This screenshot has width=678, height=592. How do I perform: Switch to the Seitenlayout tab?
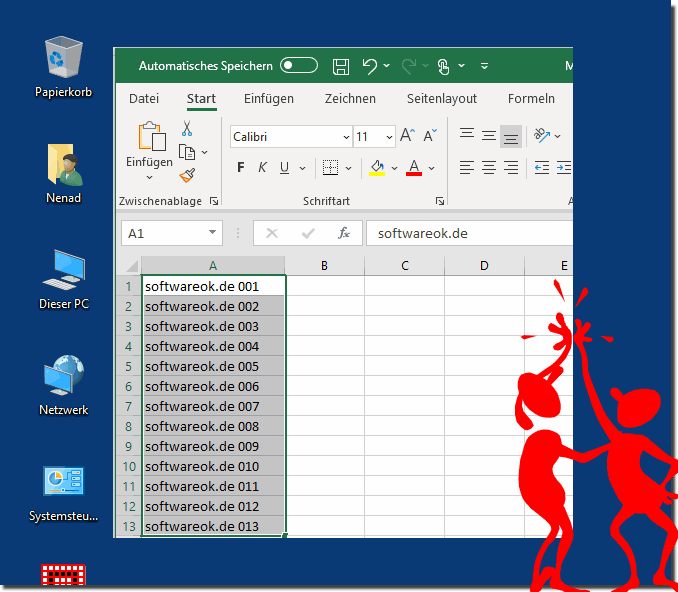pyautogui.click(x=441, y=99)
